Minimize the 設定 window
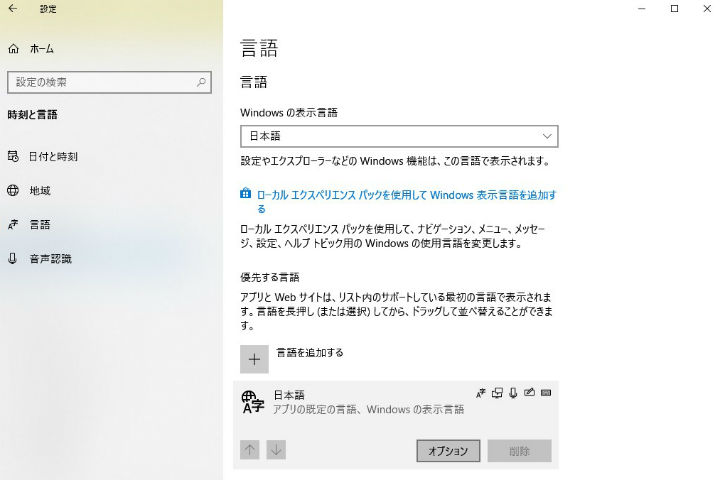 coord(642,9)
